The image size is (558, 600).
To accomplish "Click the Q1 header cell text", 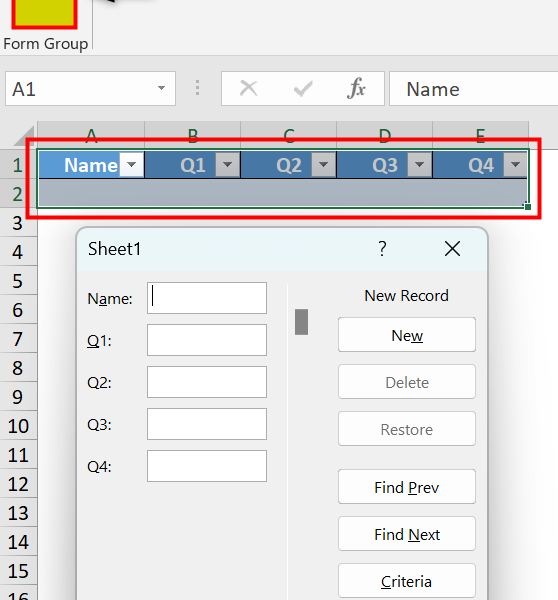I will [193, 166].
